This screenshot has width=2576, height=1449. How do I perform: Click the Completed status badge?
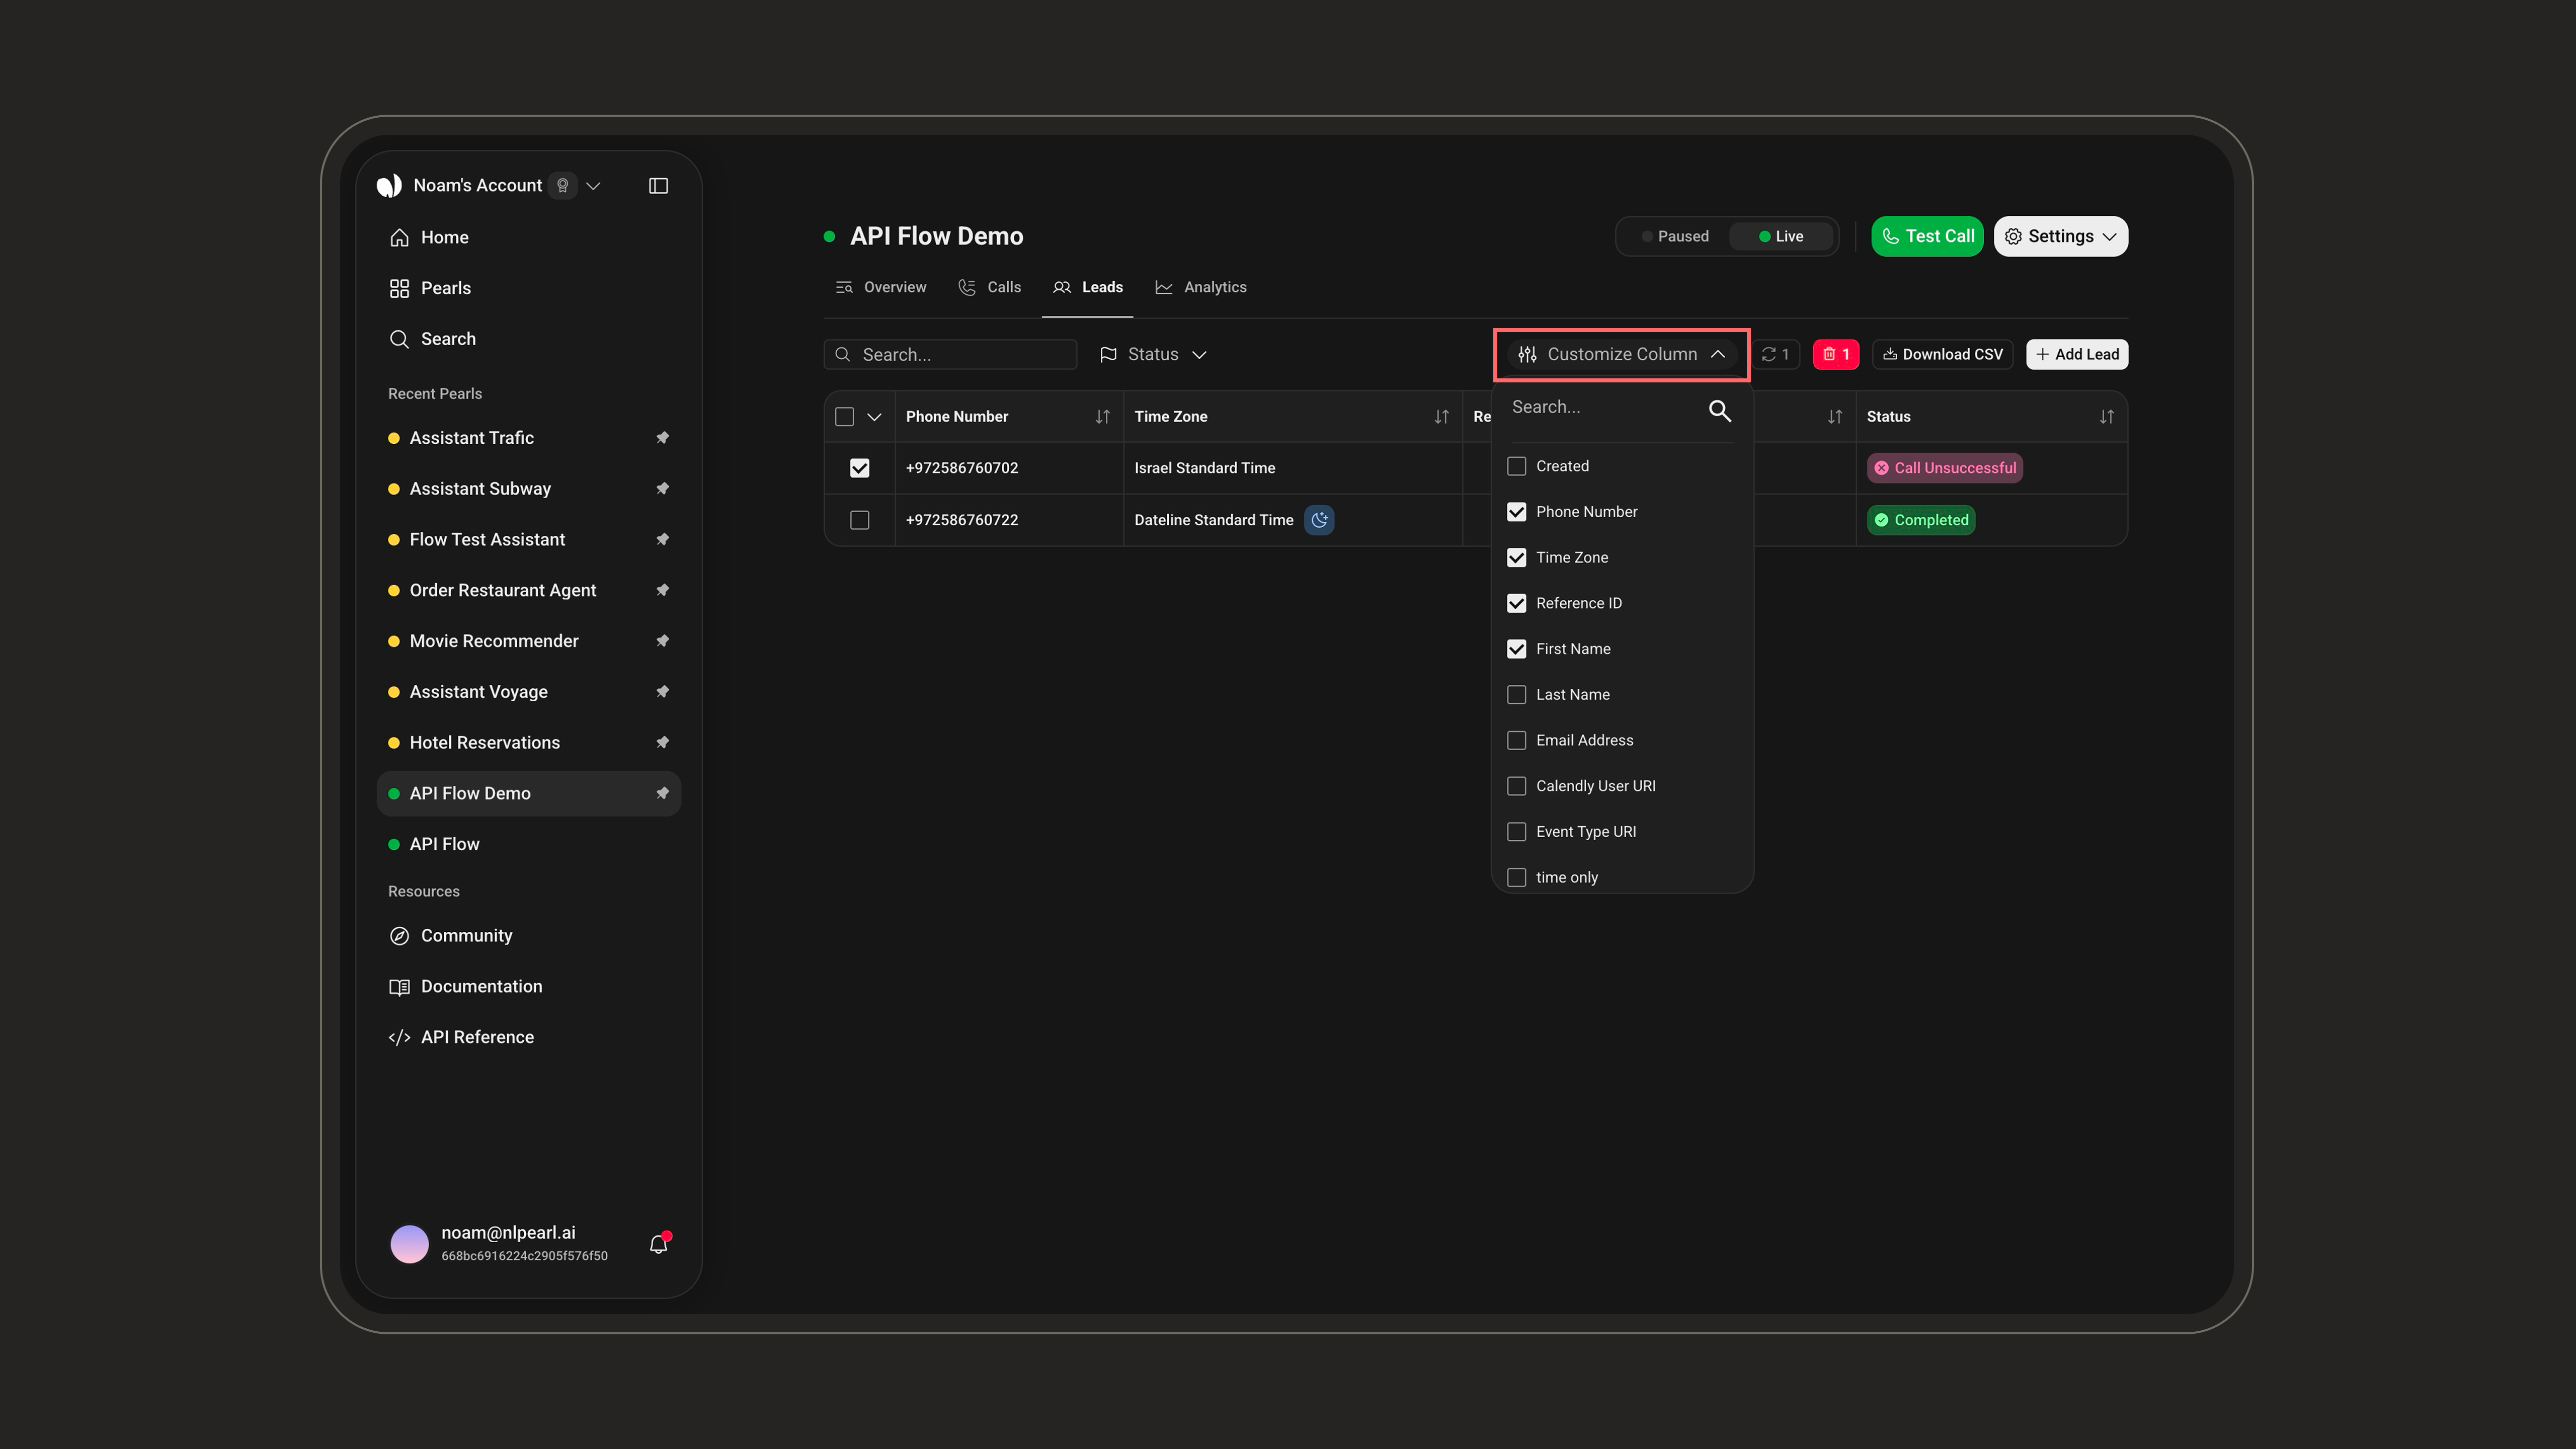coord(1920,520)
